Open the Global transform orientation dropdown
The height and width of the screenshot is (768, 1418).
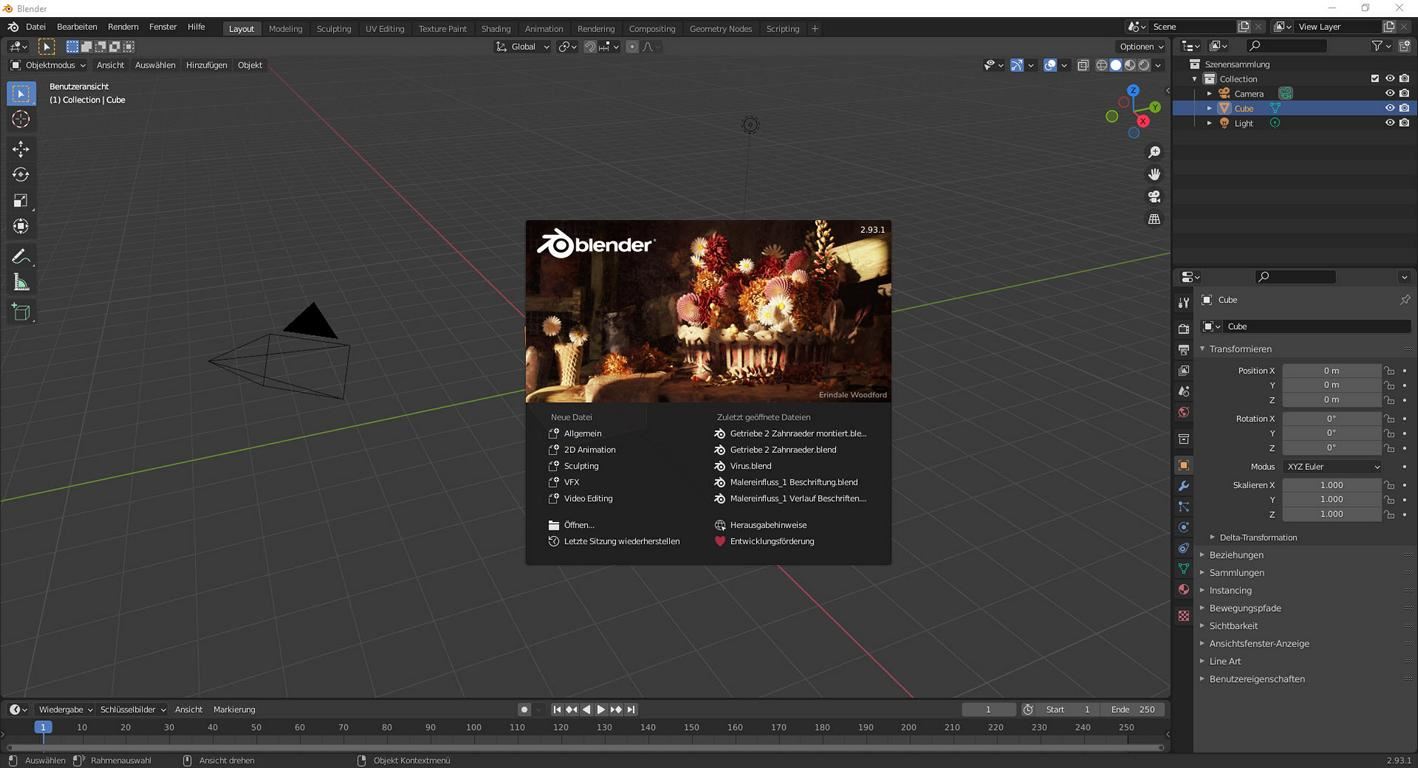[x=523, y=47]
